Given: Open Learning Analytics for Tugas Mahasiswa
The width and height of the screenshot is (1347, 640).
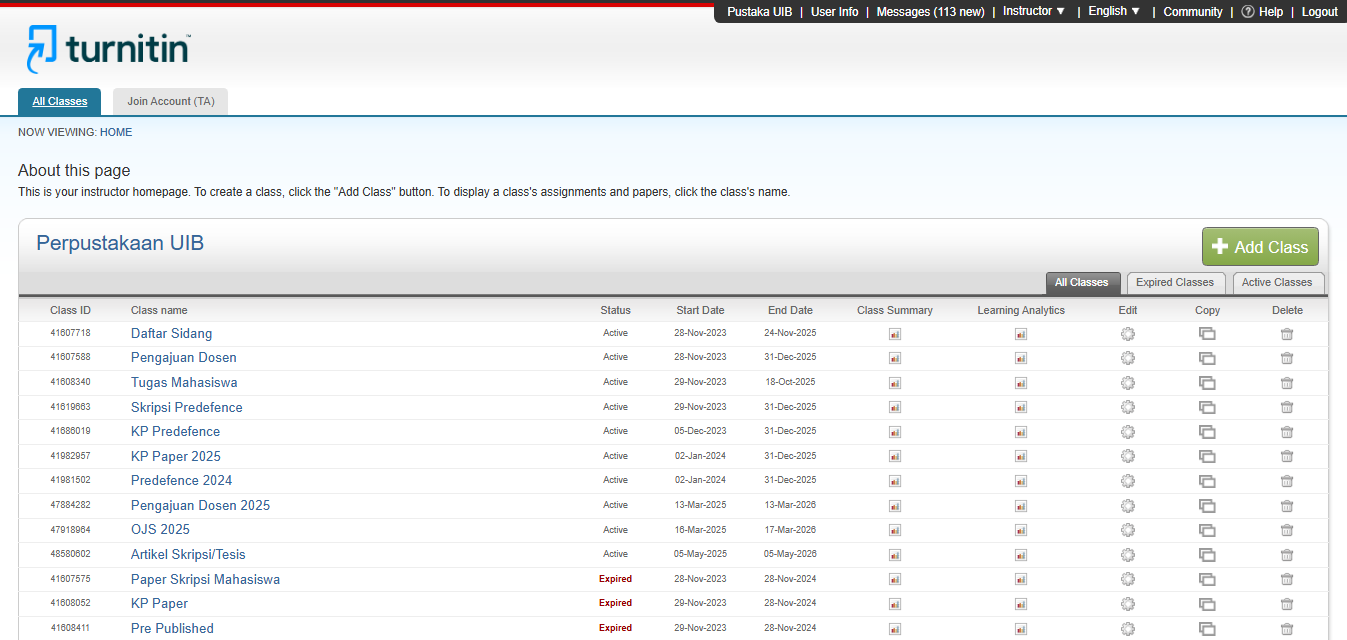Looking at the screenshot, I should (1021, 383).
